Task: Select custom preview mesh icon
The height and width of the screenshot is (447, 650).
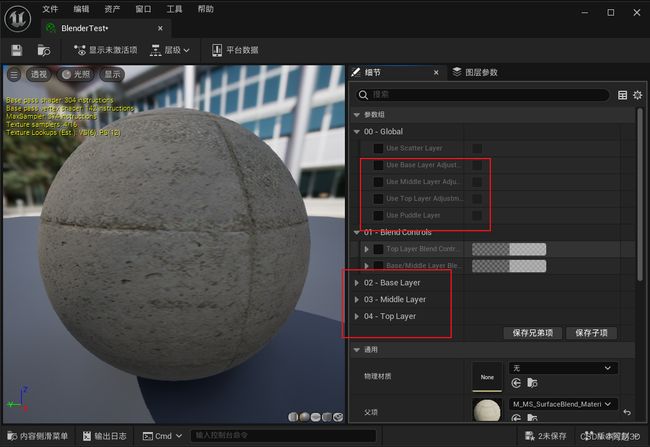Action: (x=338, y=417)
